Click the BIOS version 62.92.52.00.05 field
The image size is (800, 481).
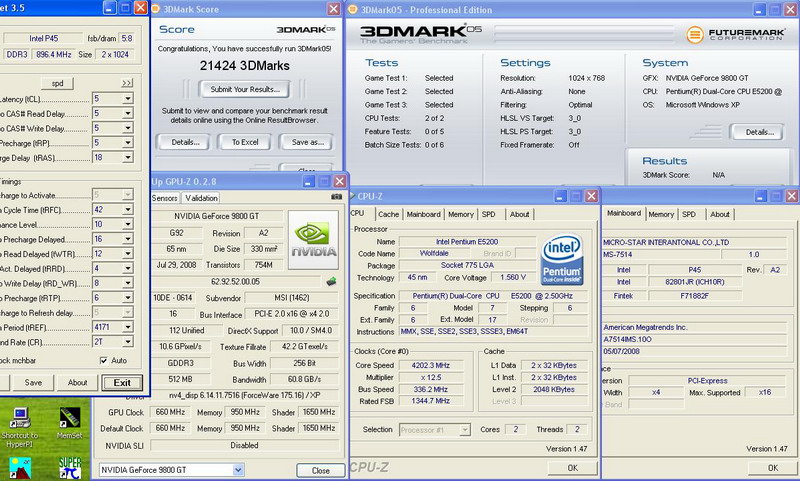coord(236,281)
